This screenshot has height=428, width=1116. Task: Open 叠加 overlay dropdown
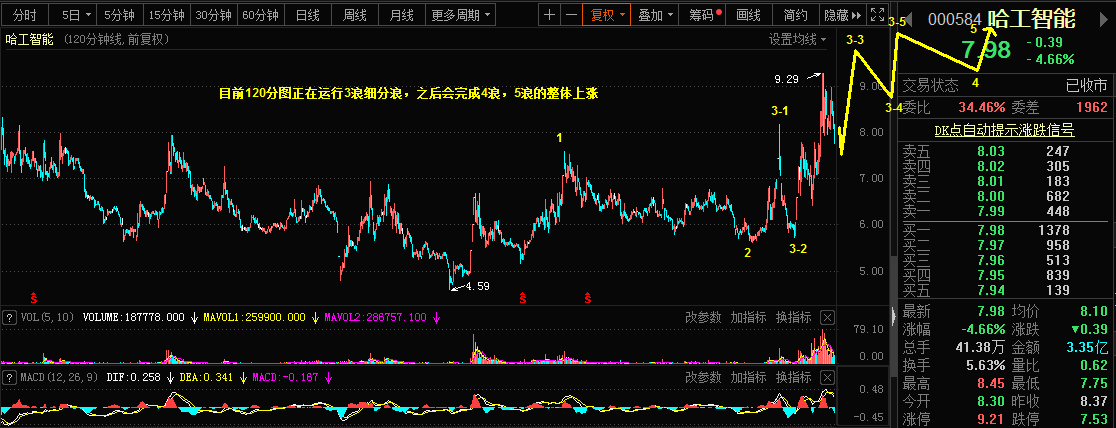656,14
